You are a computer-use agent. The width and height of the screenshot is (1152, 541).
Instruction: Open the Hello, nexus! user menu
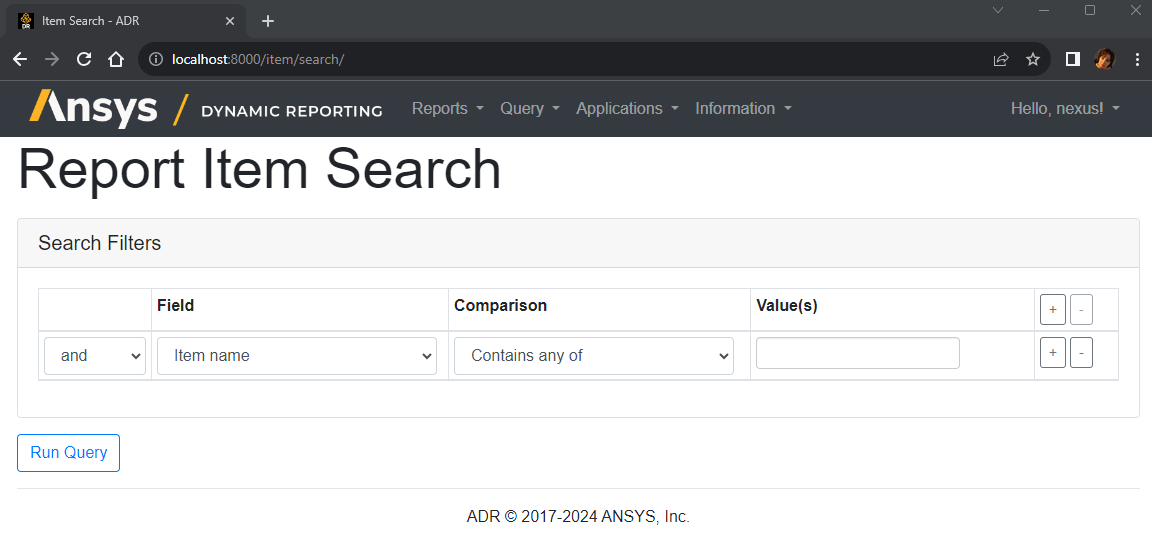click(1065, 109)
